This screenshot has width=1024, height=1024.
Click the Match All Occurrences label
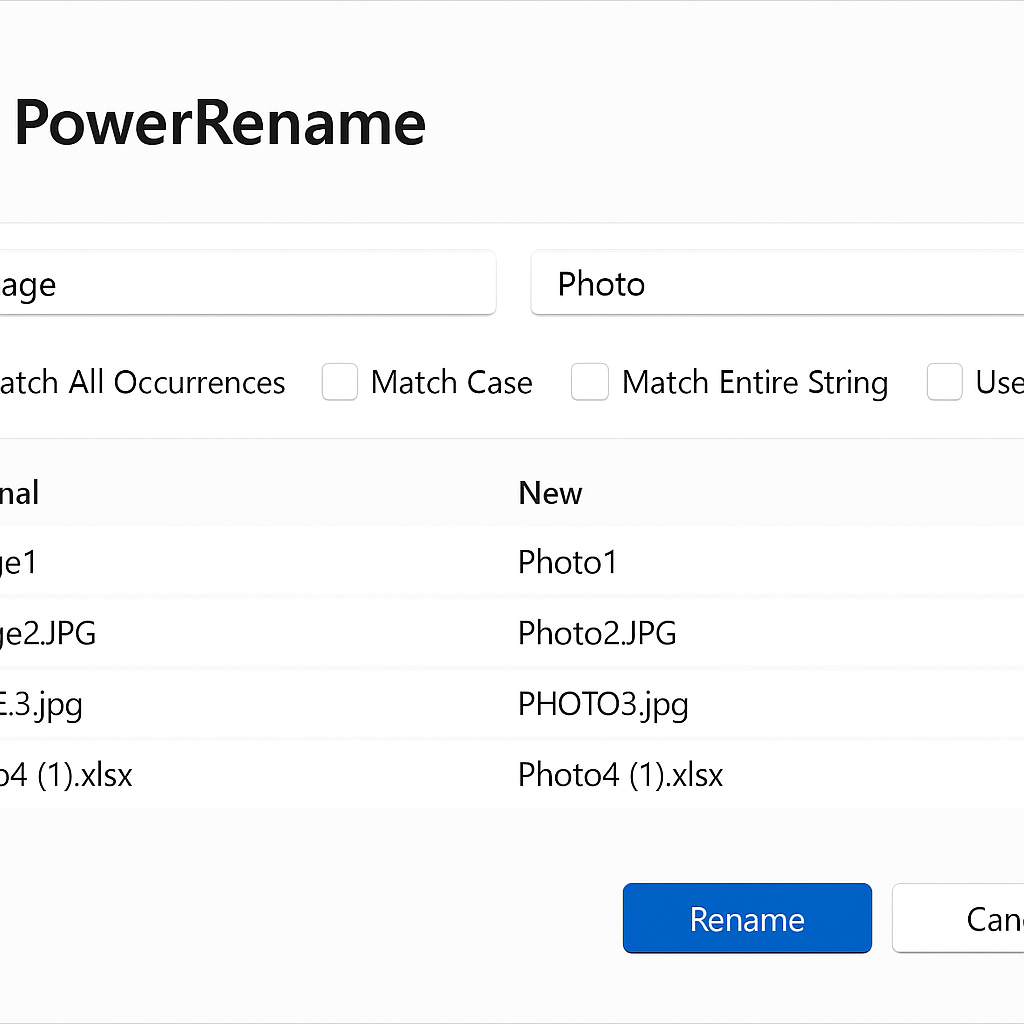click(x=142, y=382)
